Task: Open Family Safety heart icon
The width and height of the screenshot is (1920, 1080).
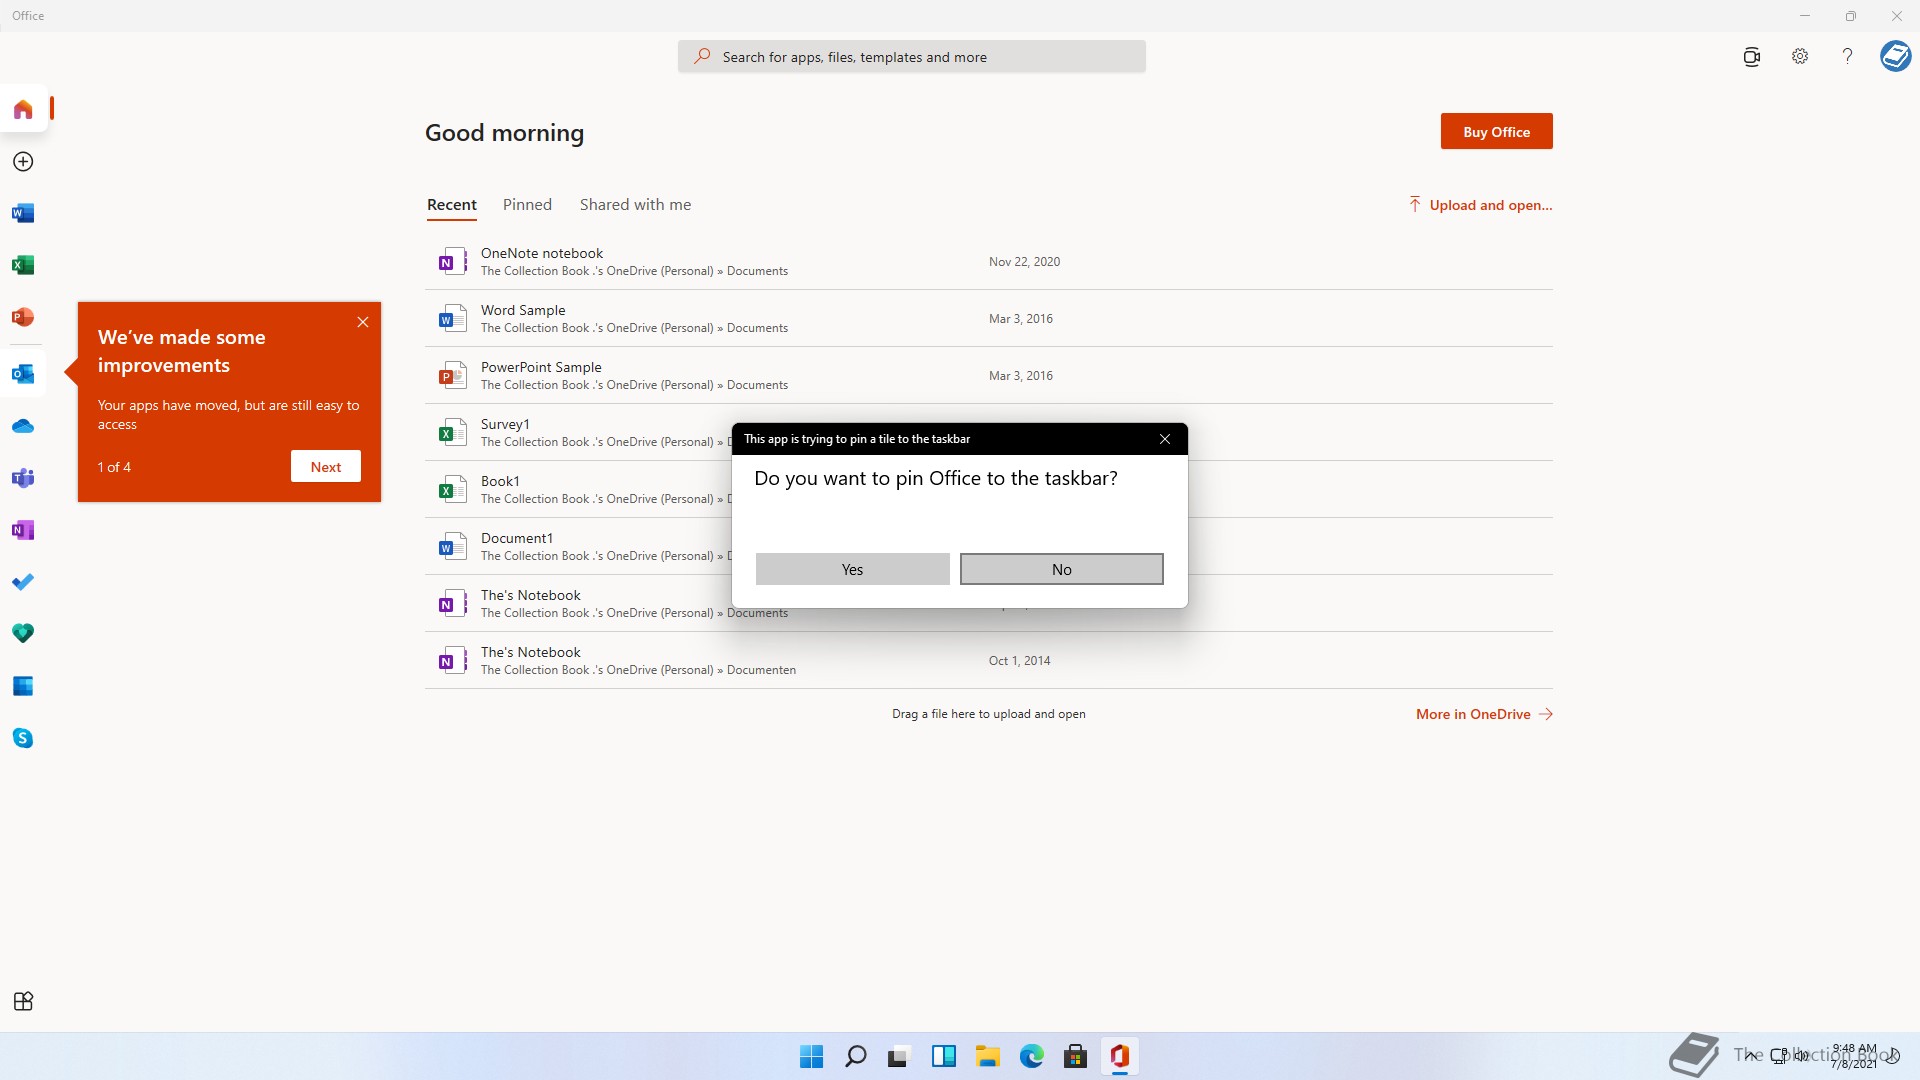Action: (x=23, y=634)
